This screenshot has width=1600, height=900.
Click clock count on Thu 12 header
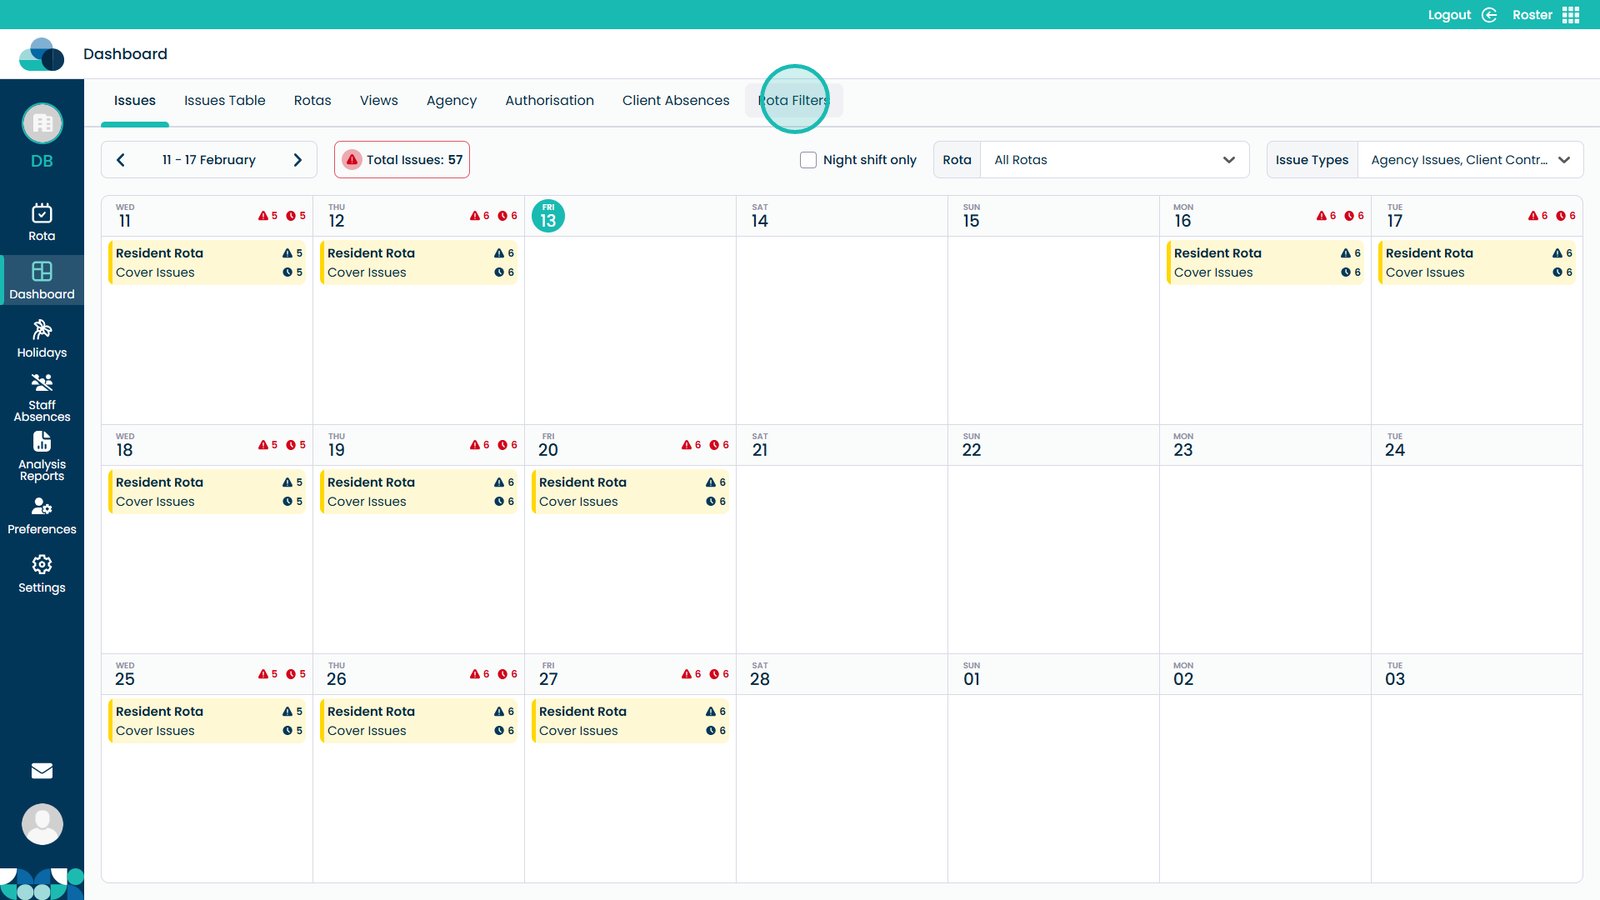point(508,216)
